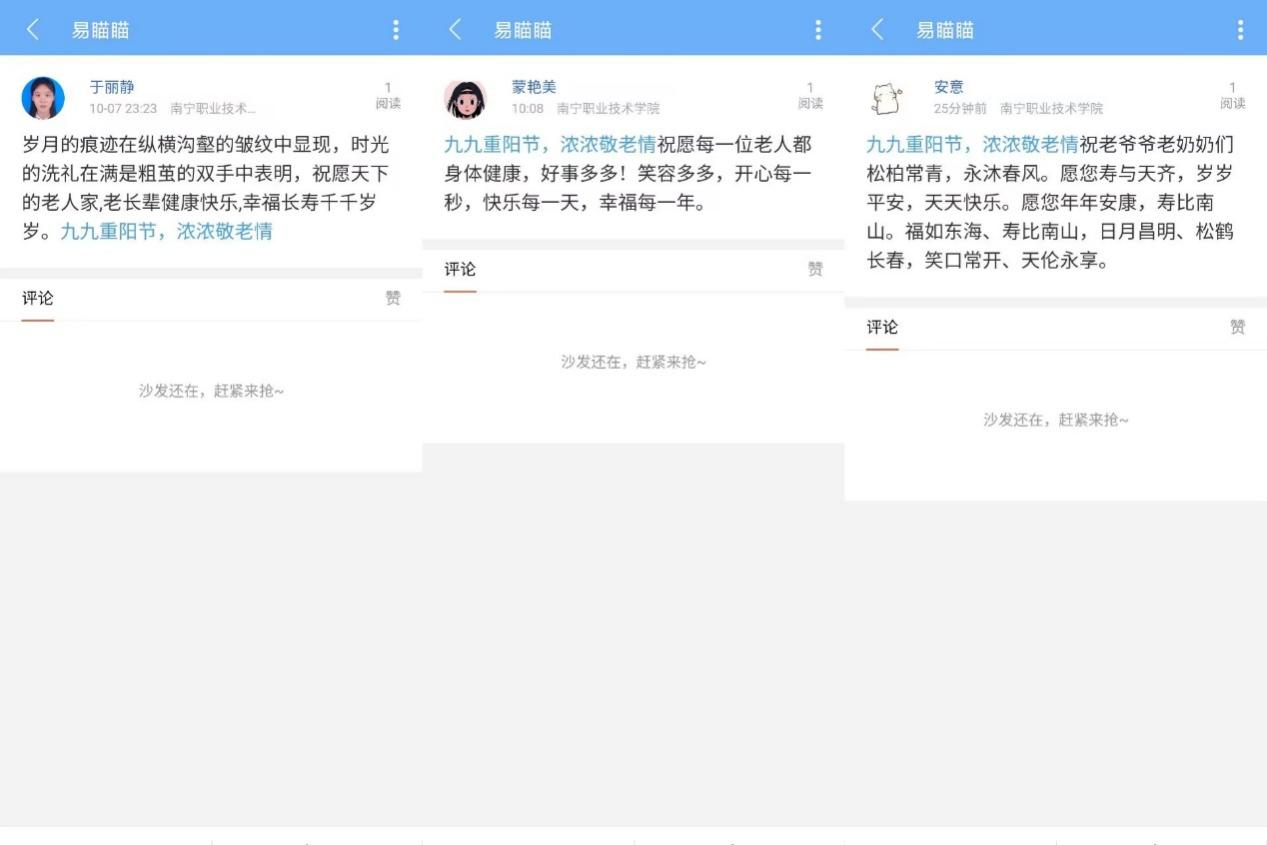Tap back arrow in the right post screen
The width and height of the screenshot is (1267, 845).
877,30
